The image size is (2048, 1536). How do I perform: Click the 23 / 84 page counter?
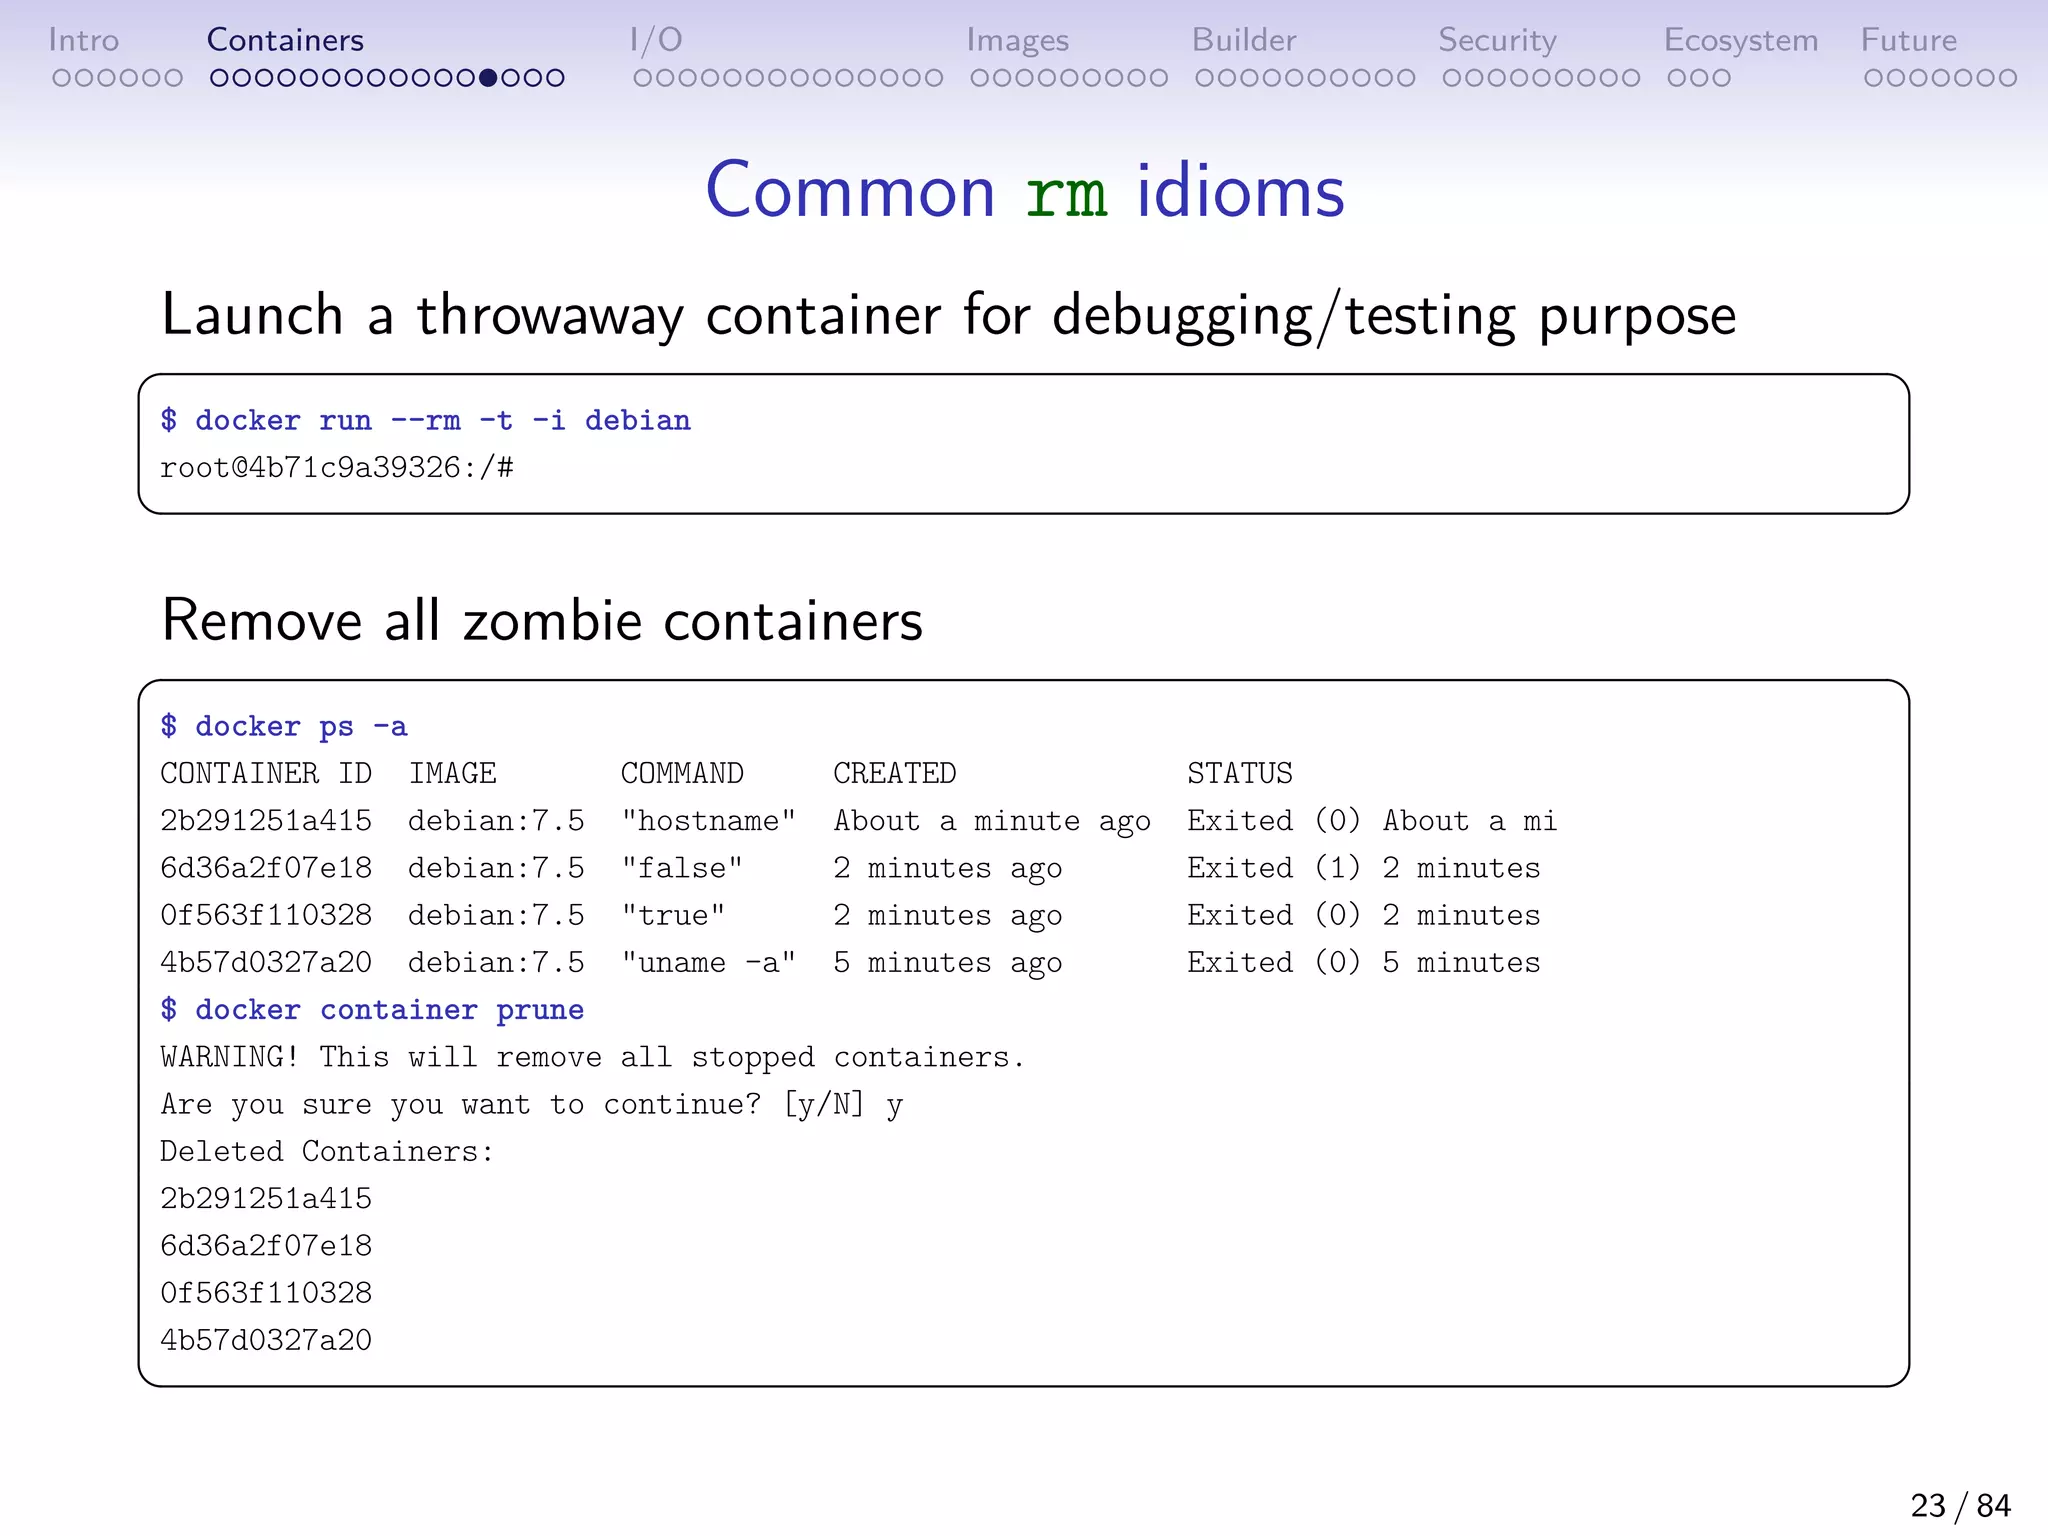[x=1960, y=1506]
